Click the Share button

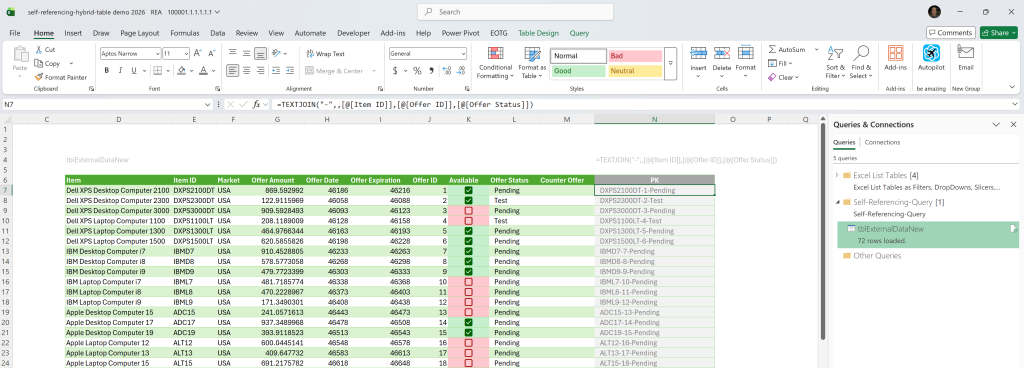tap(999, 33)
